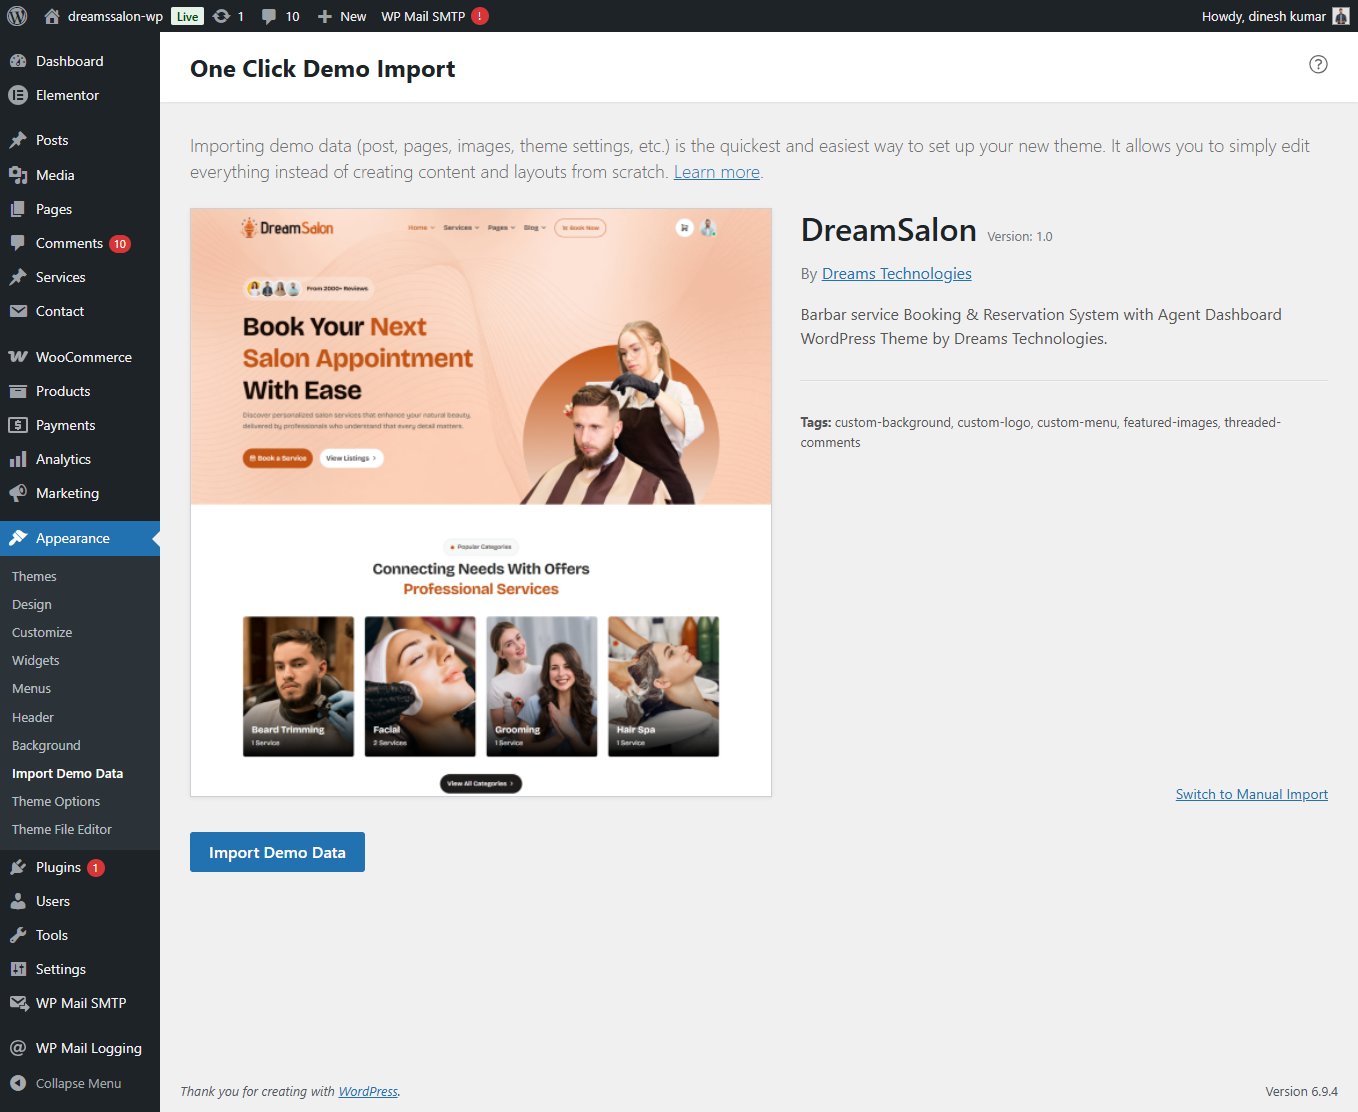
Task: Click the plus New icon in admin bar
Action: click(324, 16)
